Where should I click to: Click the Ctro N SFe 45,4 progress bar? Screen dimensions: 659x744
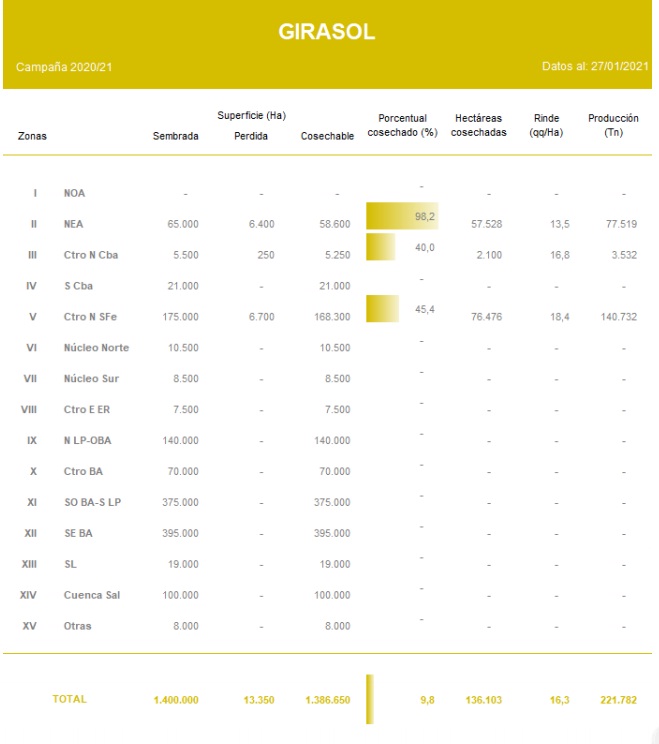(x=383, y=310)
